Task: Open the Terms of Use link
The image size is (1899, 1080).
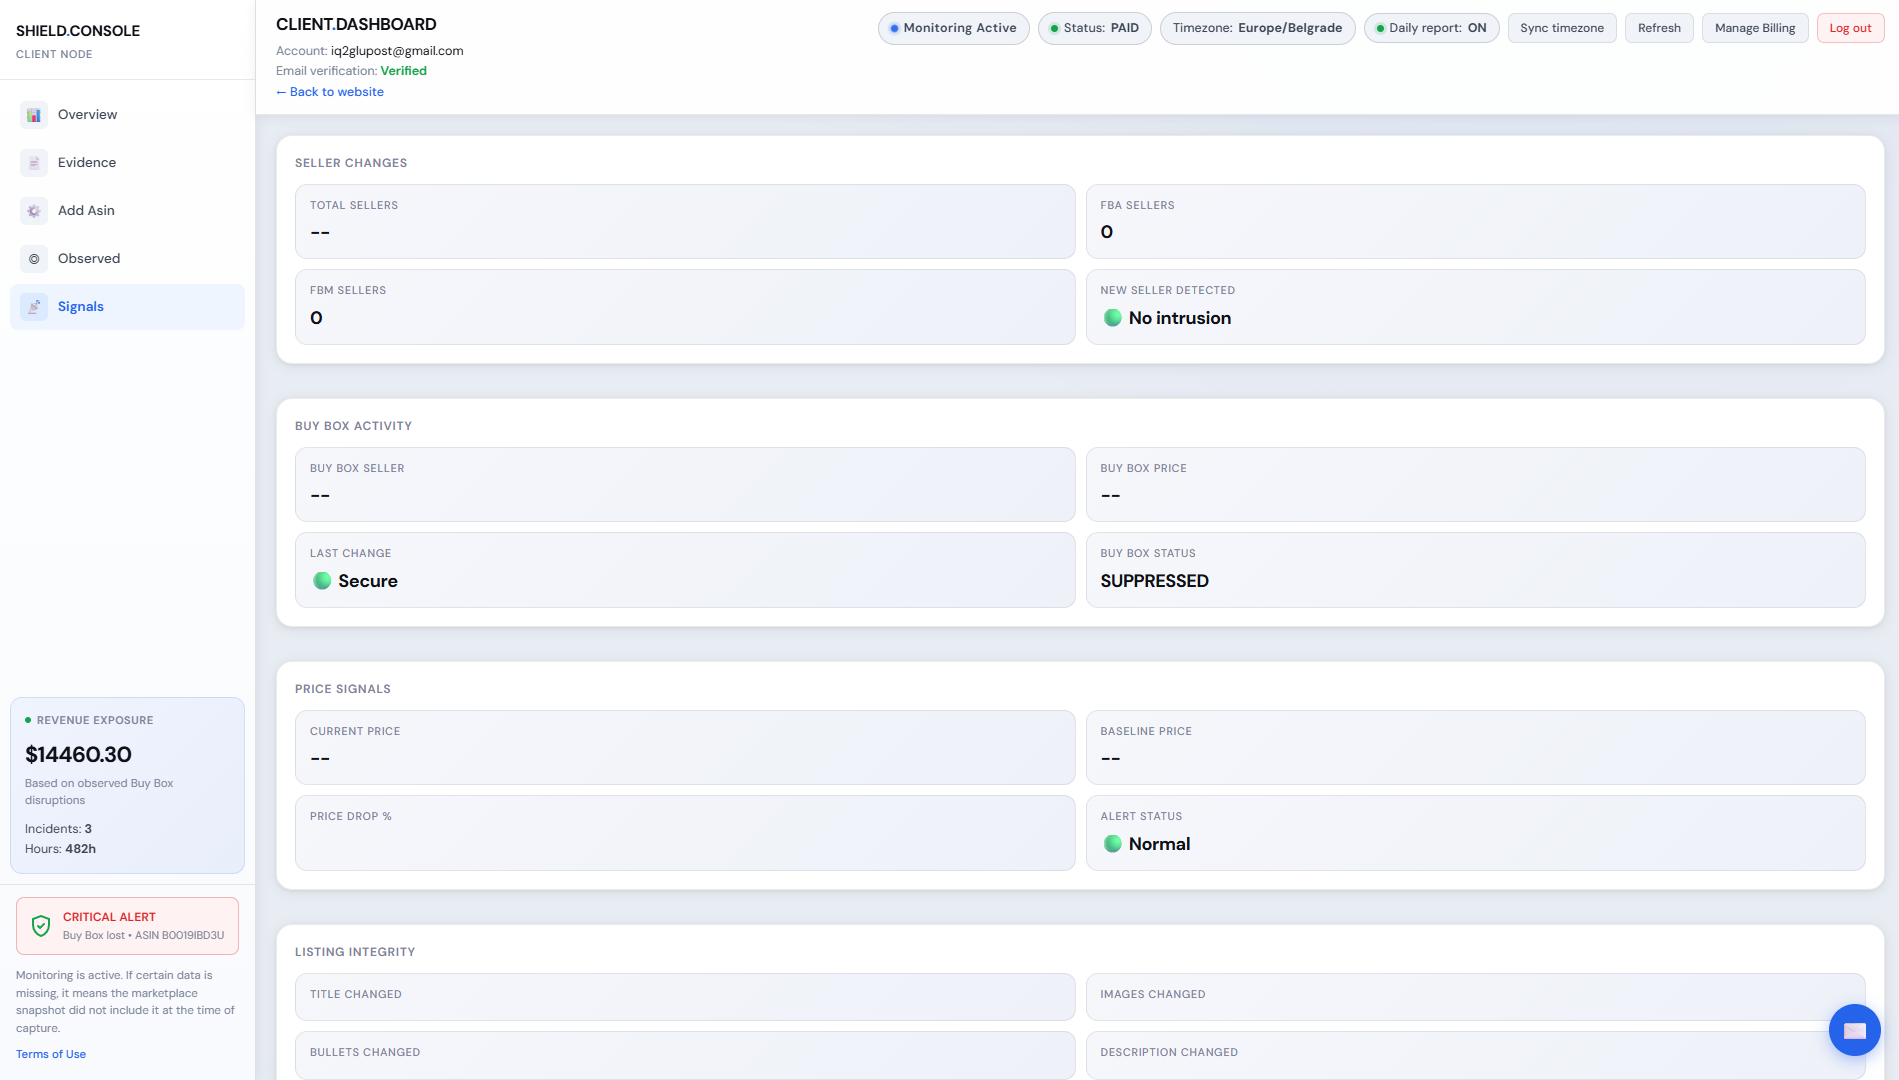Action: (51, 1054)
